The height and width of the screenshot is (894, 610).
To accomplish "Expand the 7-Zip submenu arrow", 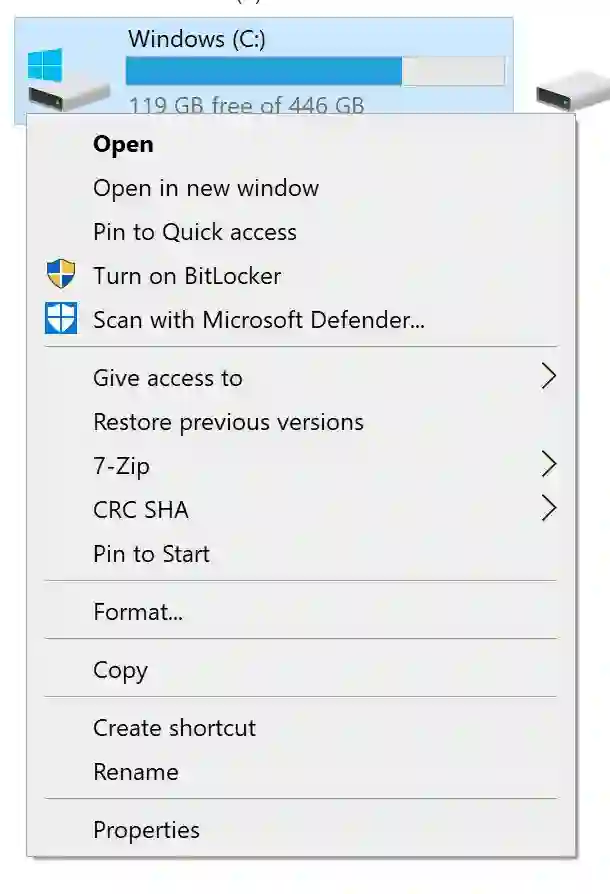I will pos(547,465).
